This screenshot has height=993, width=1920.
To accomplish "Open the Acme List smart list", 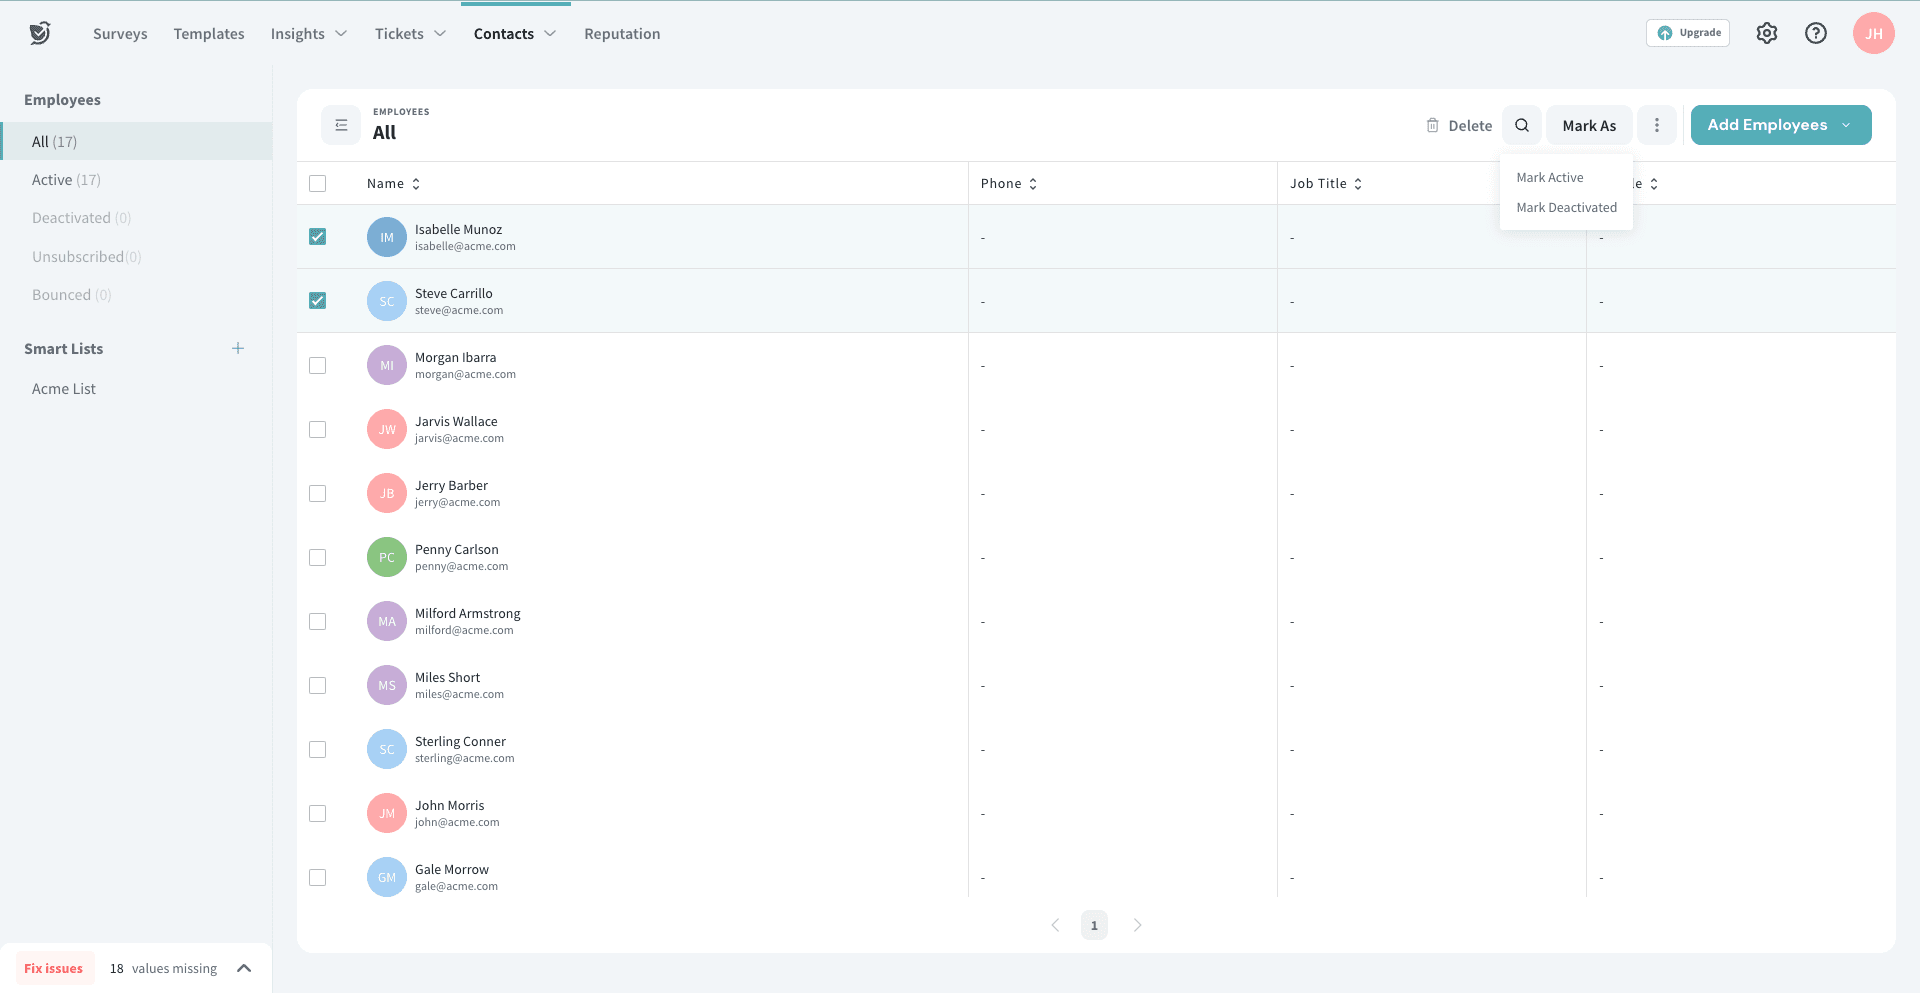I will coord(64,389).
